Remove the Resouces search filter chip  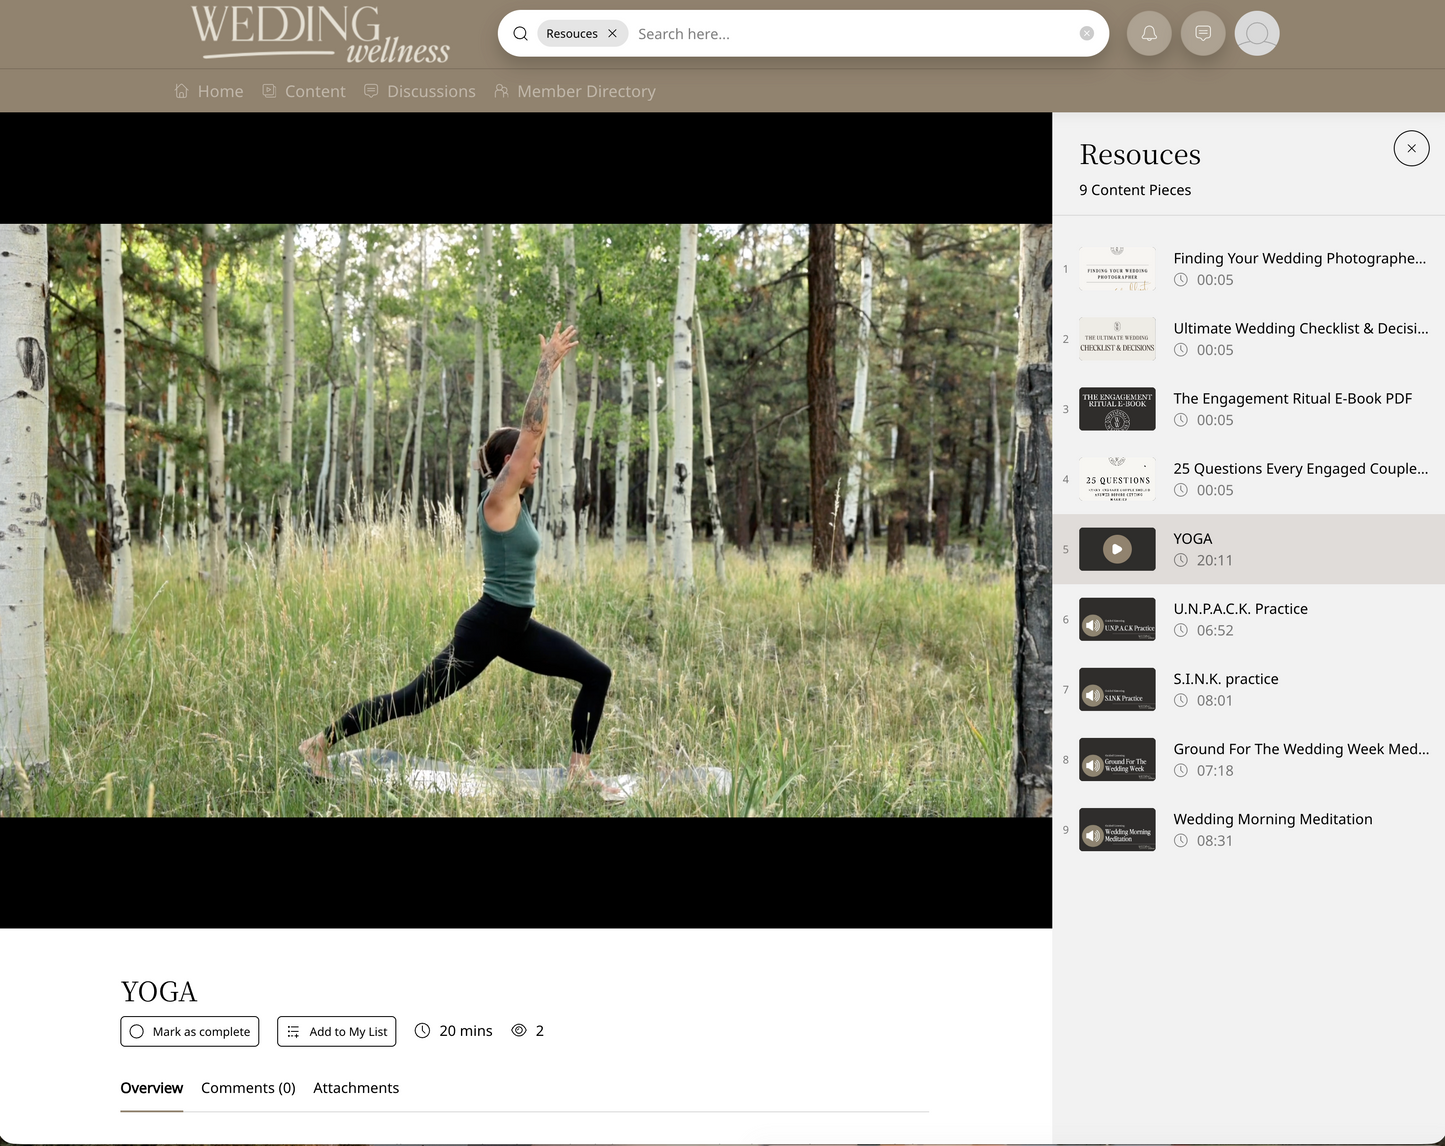click(612, 34)
